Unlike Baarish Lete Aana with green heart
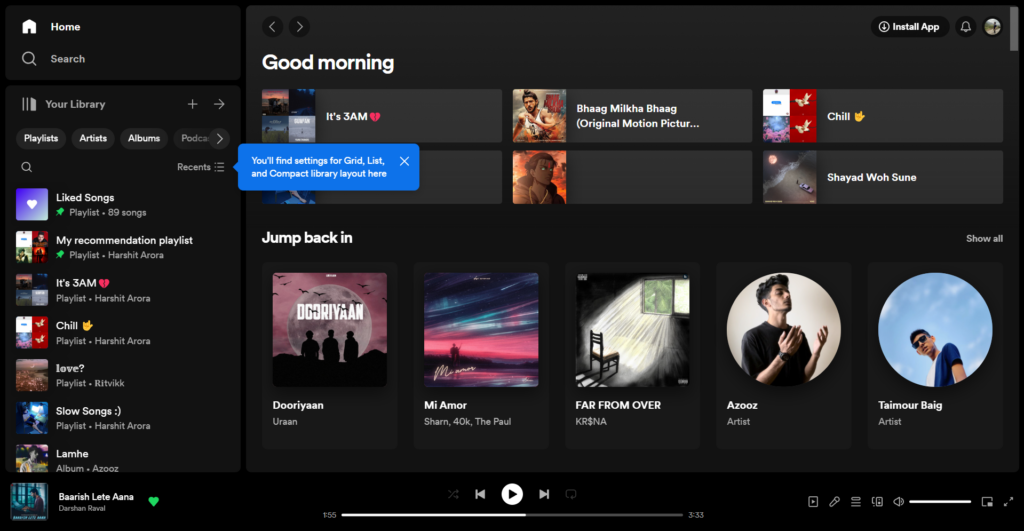Image resolution: width=1024 pixels, height=531 pixels. point(153,501)
